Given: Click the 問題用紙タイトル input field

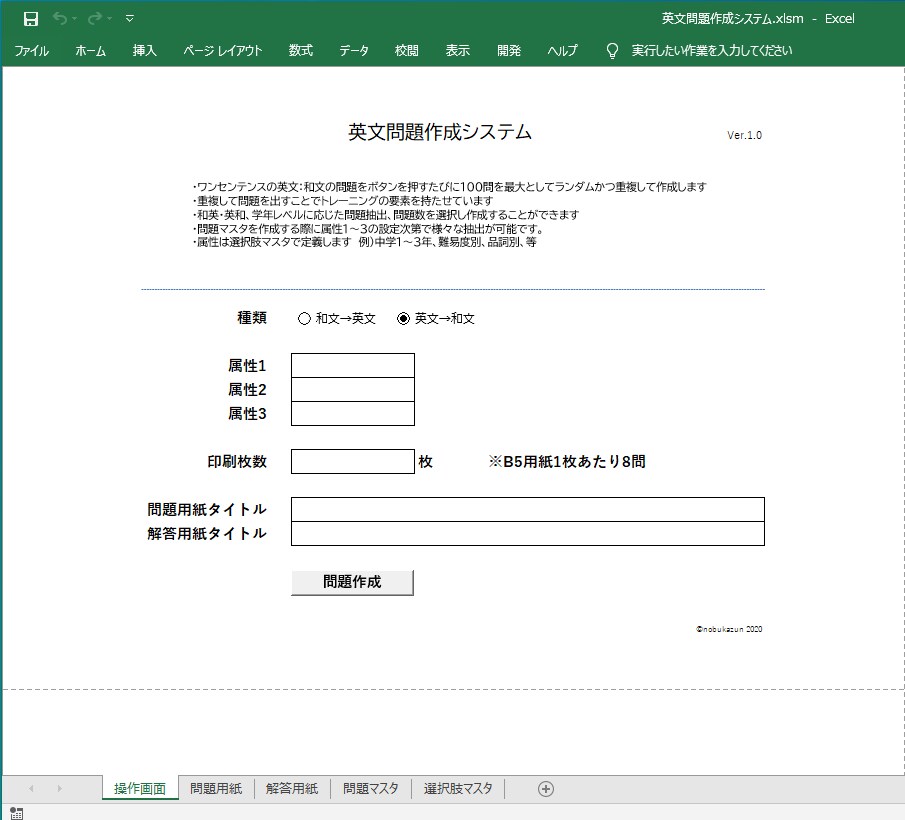Looking at the screenshot, I should point(528,510).
